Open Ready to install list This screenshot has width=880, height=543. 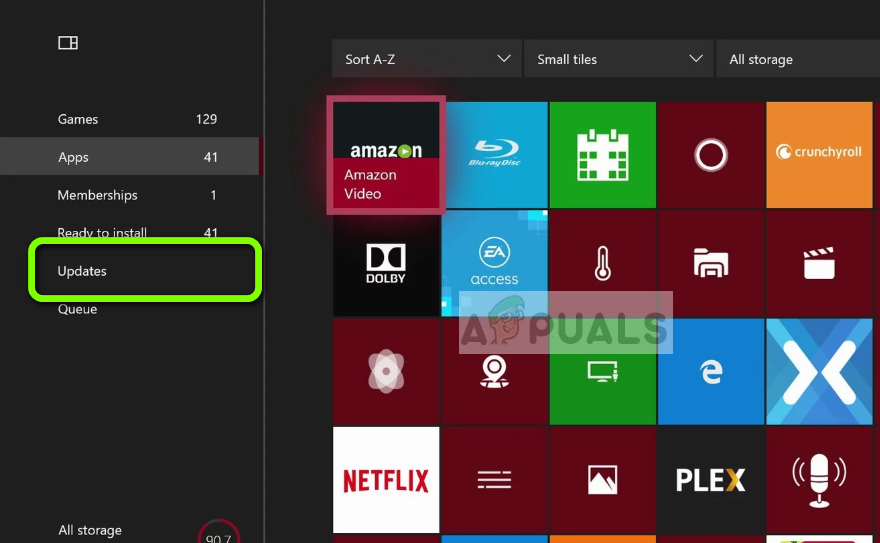pos(131,232)
